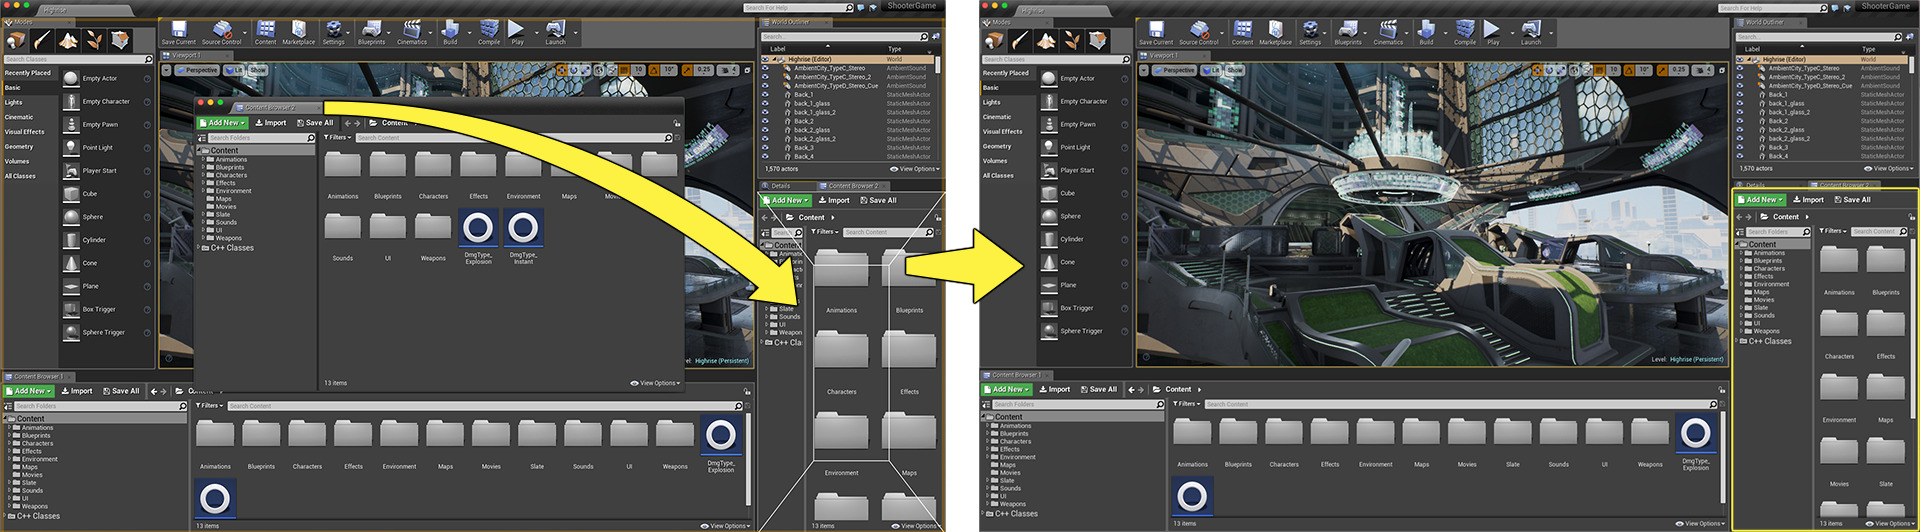This screenshot has width=1920, height=532.
Task: Toggle lock icon in floating Content Browser 2 window
Action: 677,123
